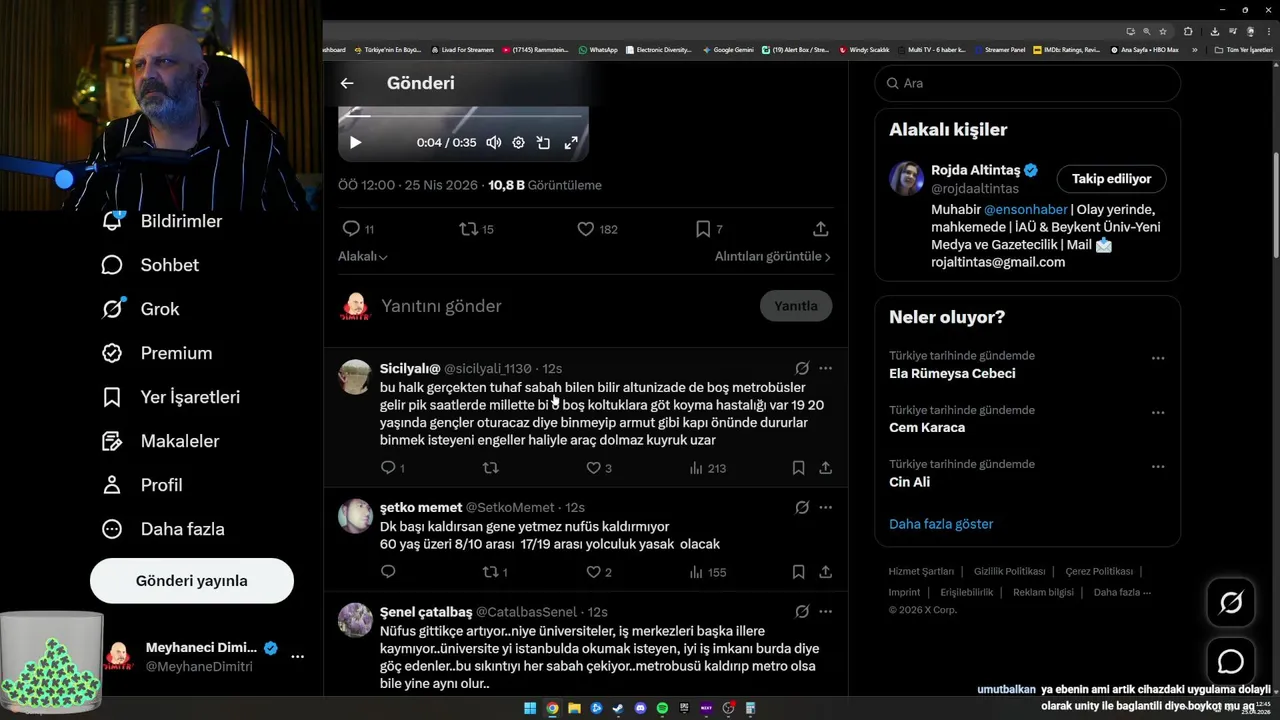
Task: Open more options for Ela Rümeysa Cebeci trend
Action: click(1157, 358)
